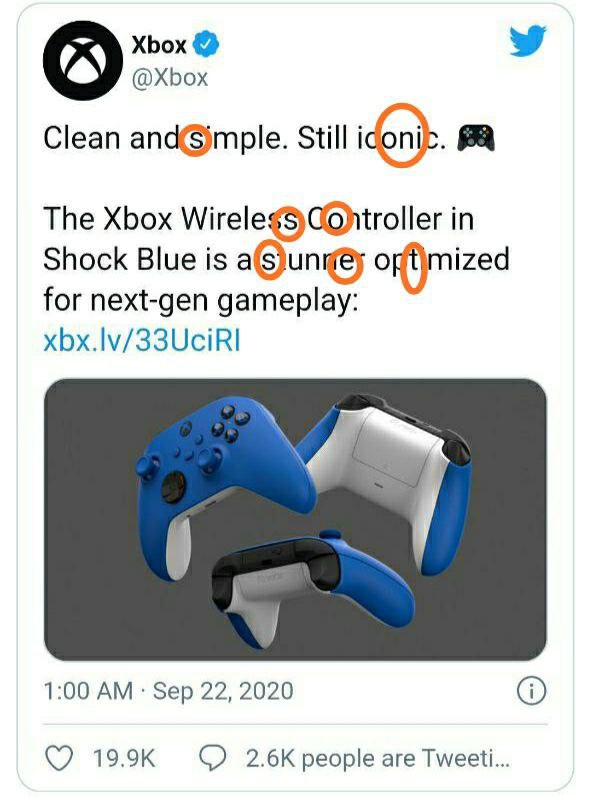Open the Xbox profile avatar
591x797 pixels.
pos(83,60)
